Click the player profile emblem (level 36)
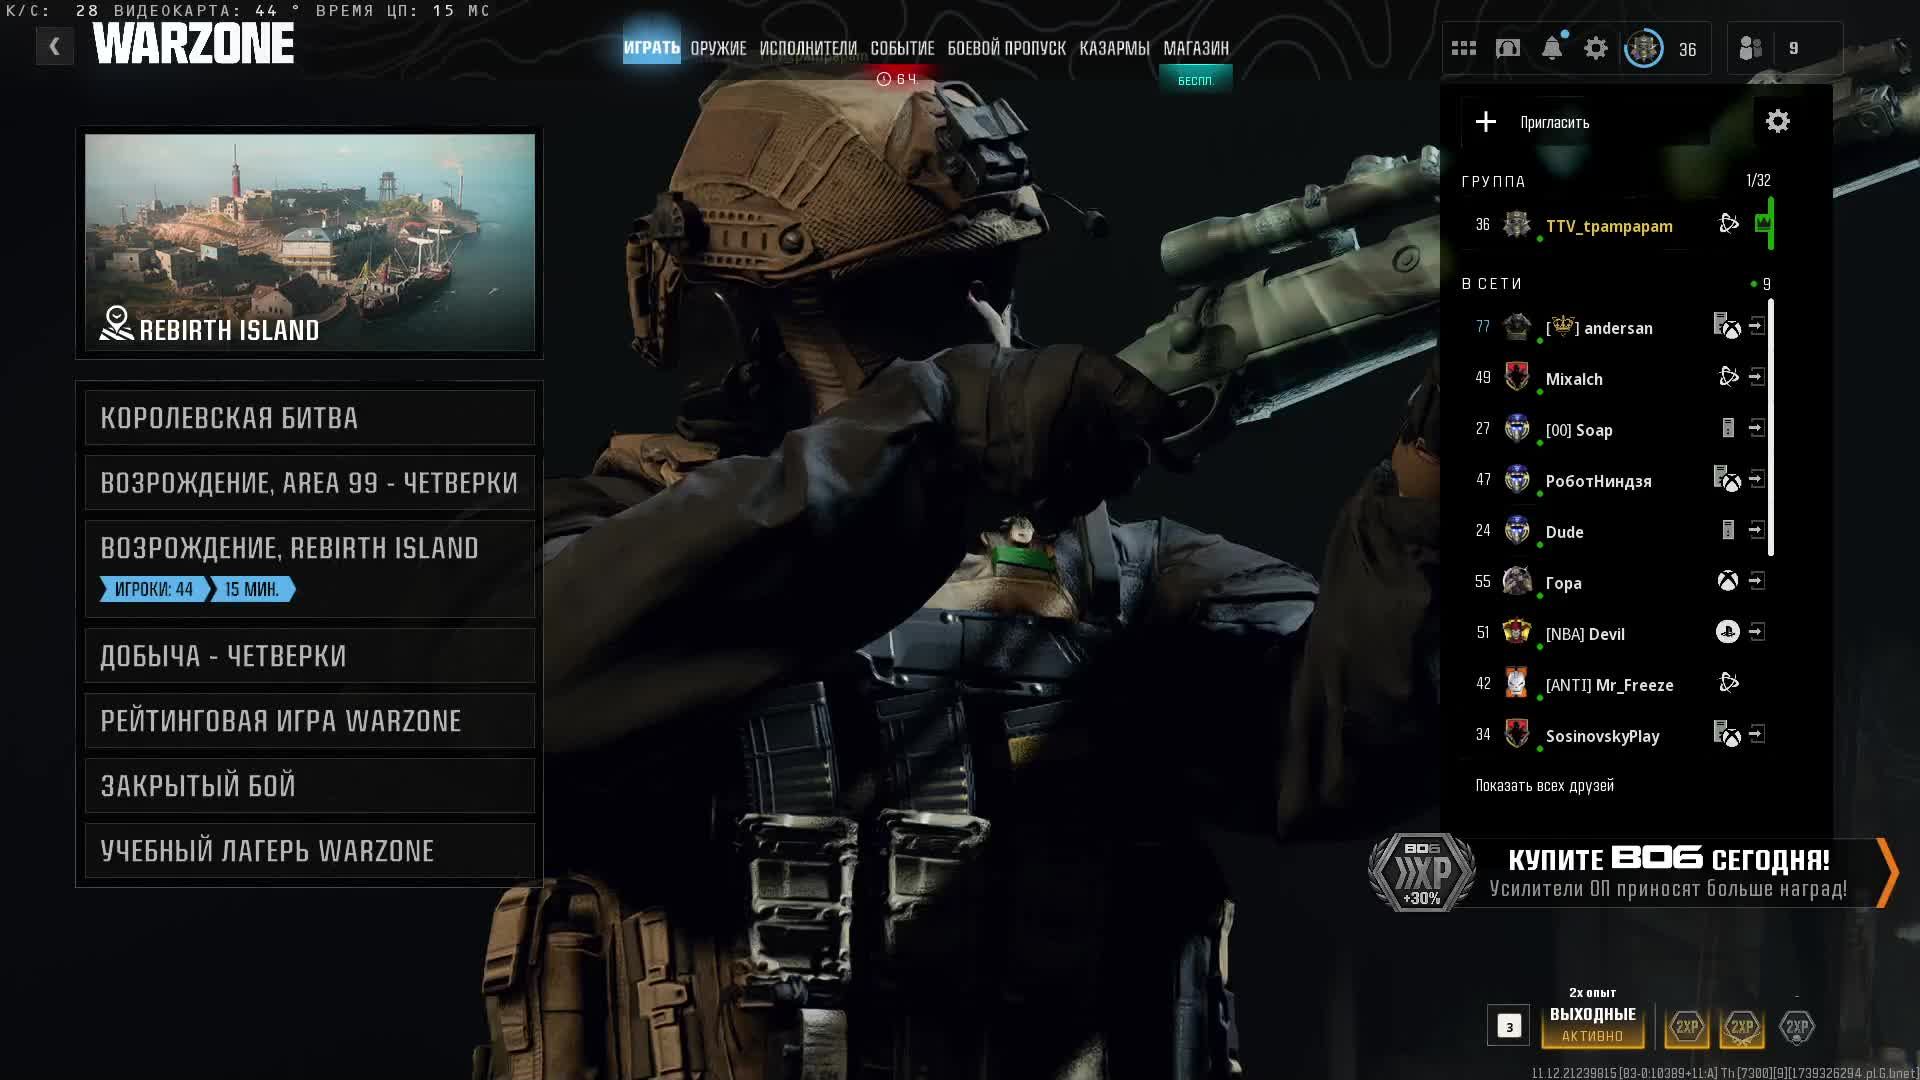This screenshot has width=1920, height=1080. [x=1644, y=48]
